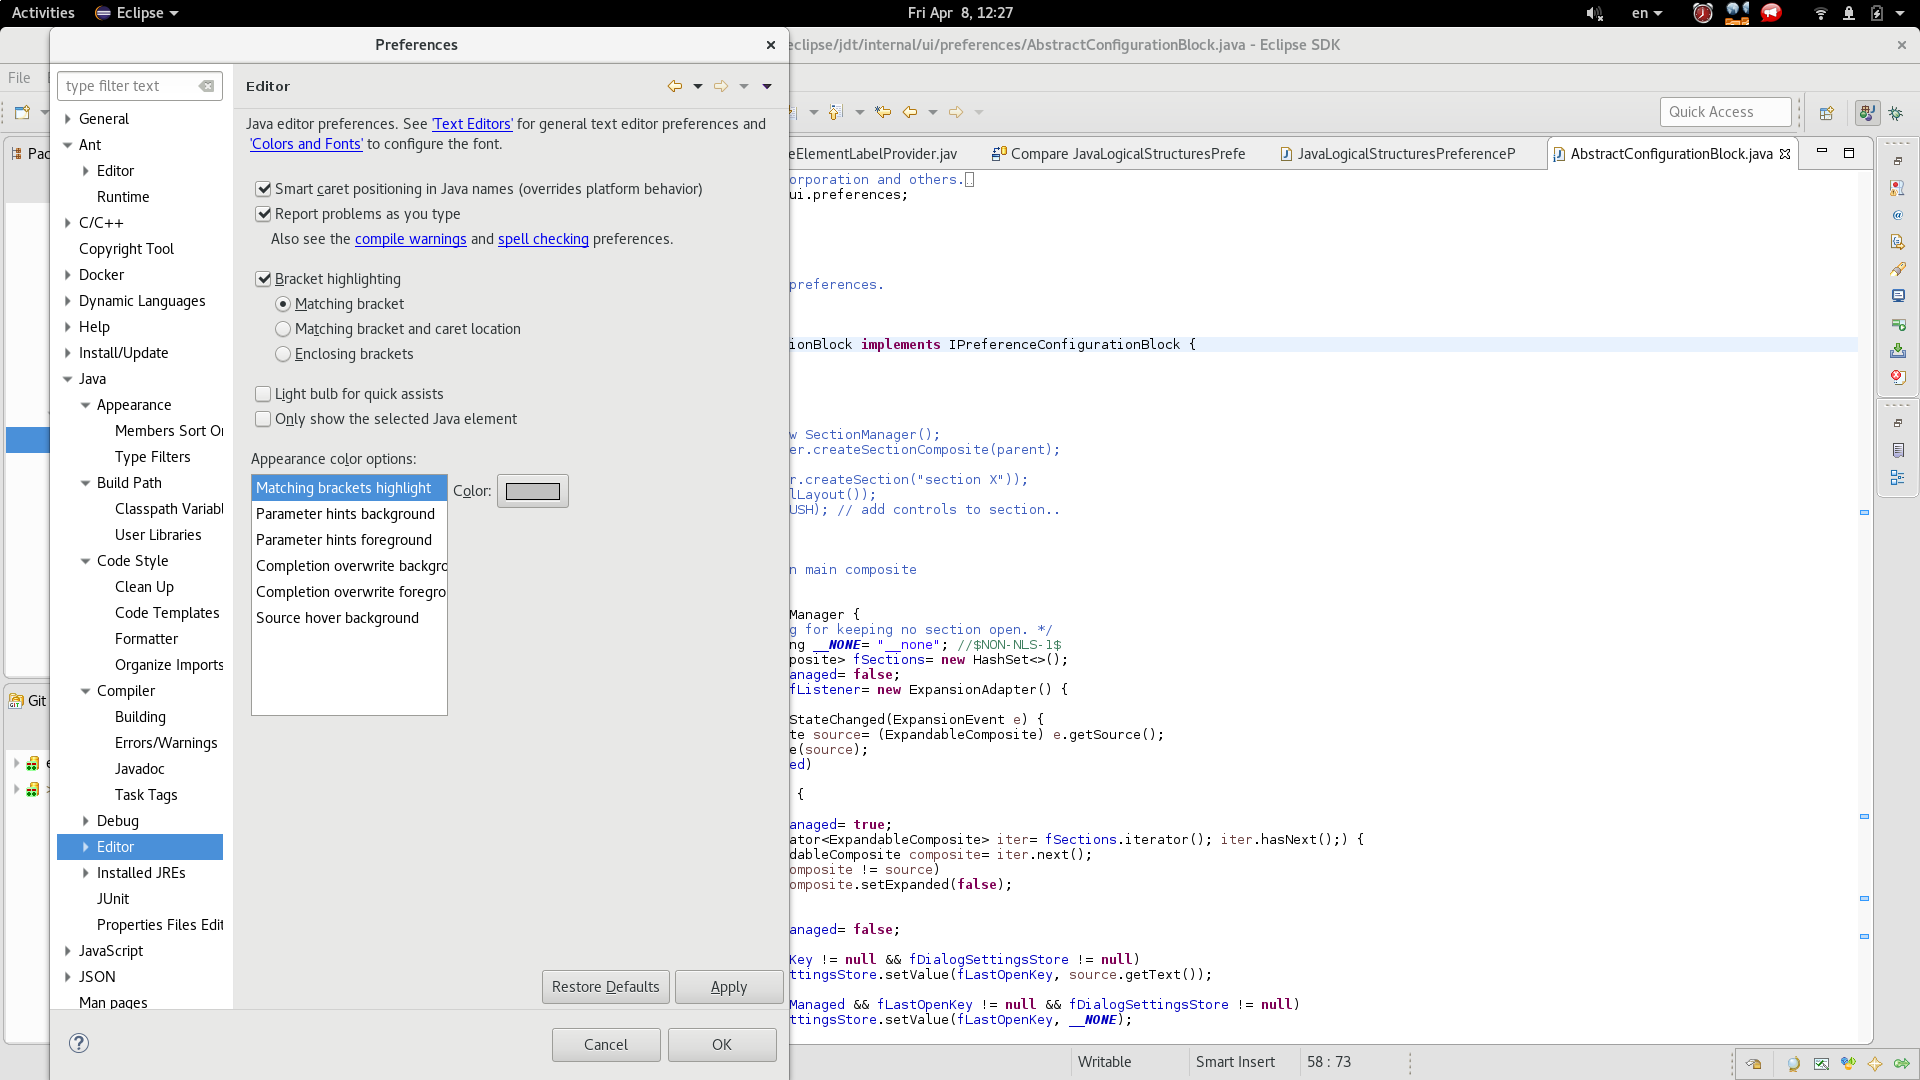Switch to the Debug perspective bug icon
1920x1080 pixels.
click(x=1895, y=113)
